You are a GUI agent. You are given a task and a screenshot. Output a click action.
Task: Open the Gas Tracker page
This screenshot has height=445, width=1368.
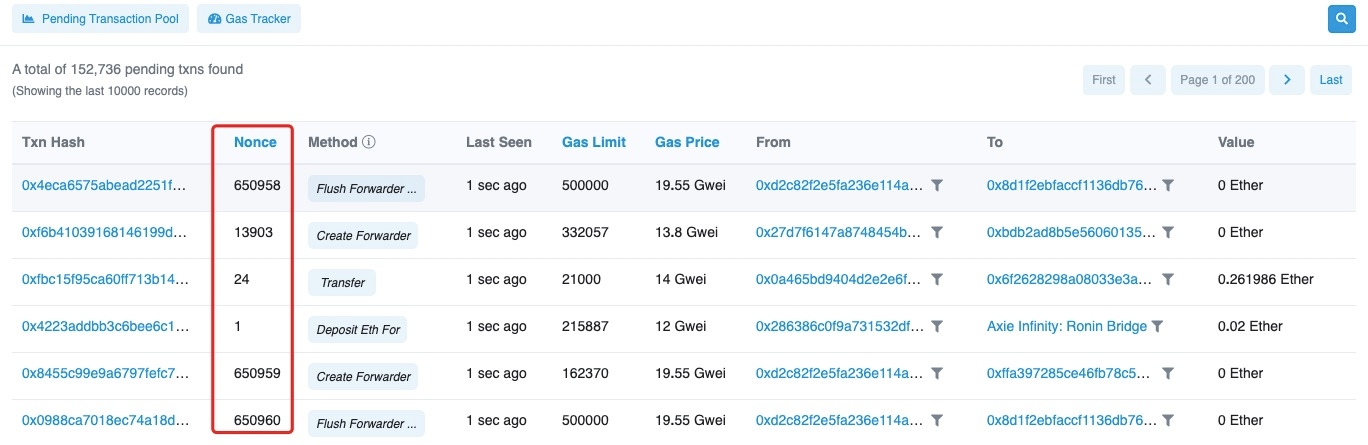click(x=249, y=19)
